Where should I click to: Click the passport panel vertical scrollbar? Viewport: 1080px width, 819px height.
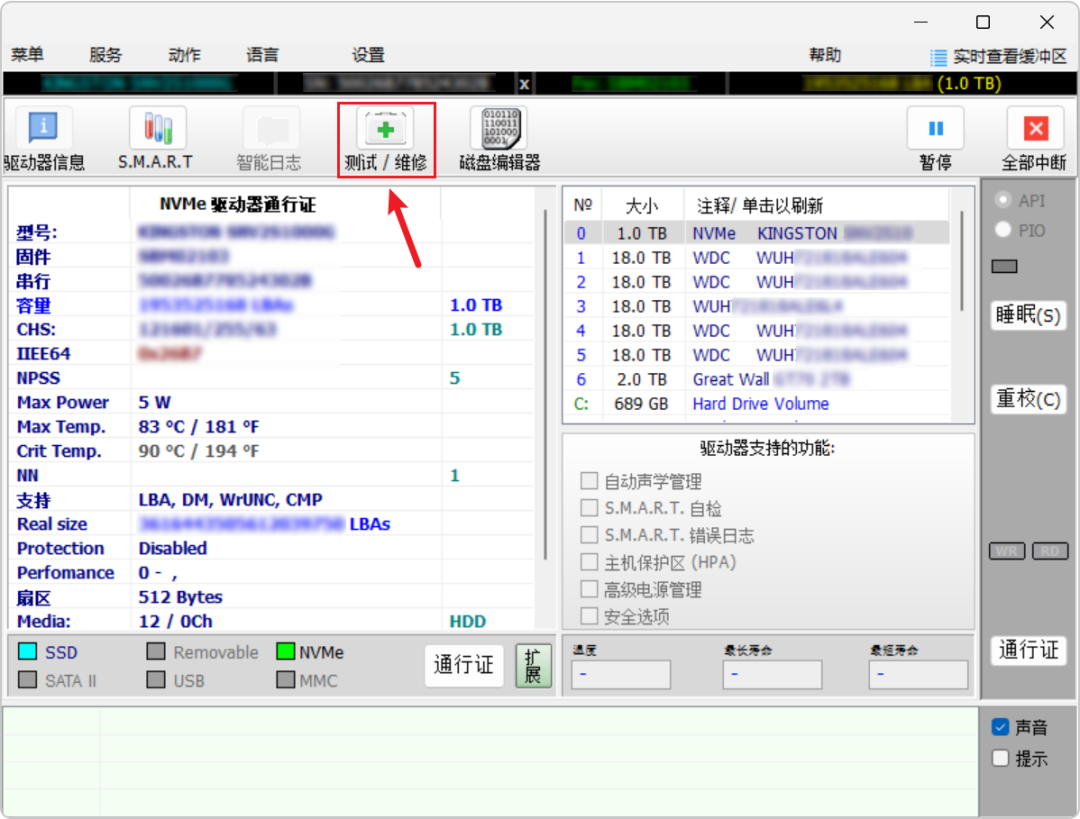coord(545,386)
